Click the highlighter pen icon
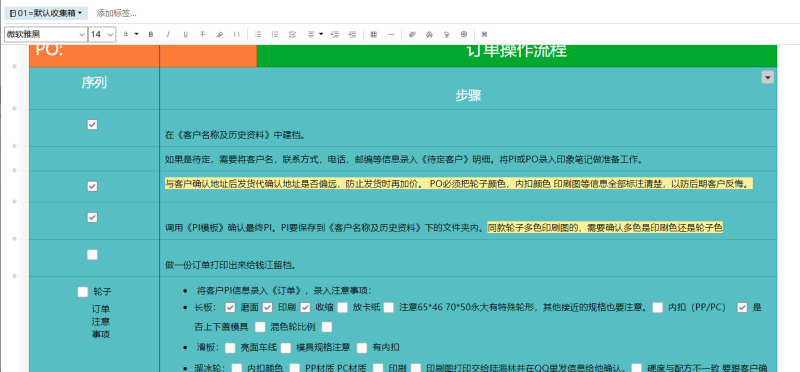Screen dimensions: 800x372 point(219,34)
